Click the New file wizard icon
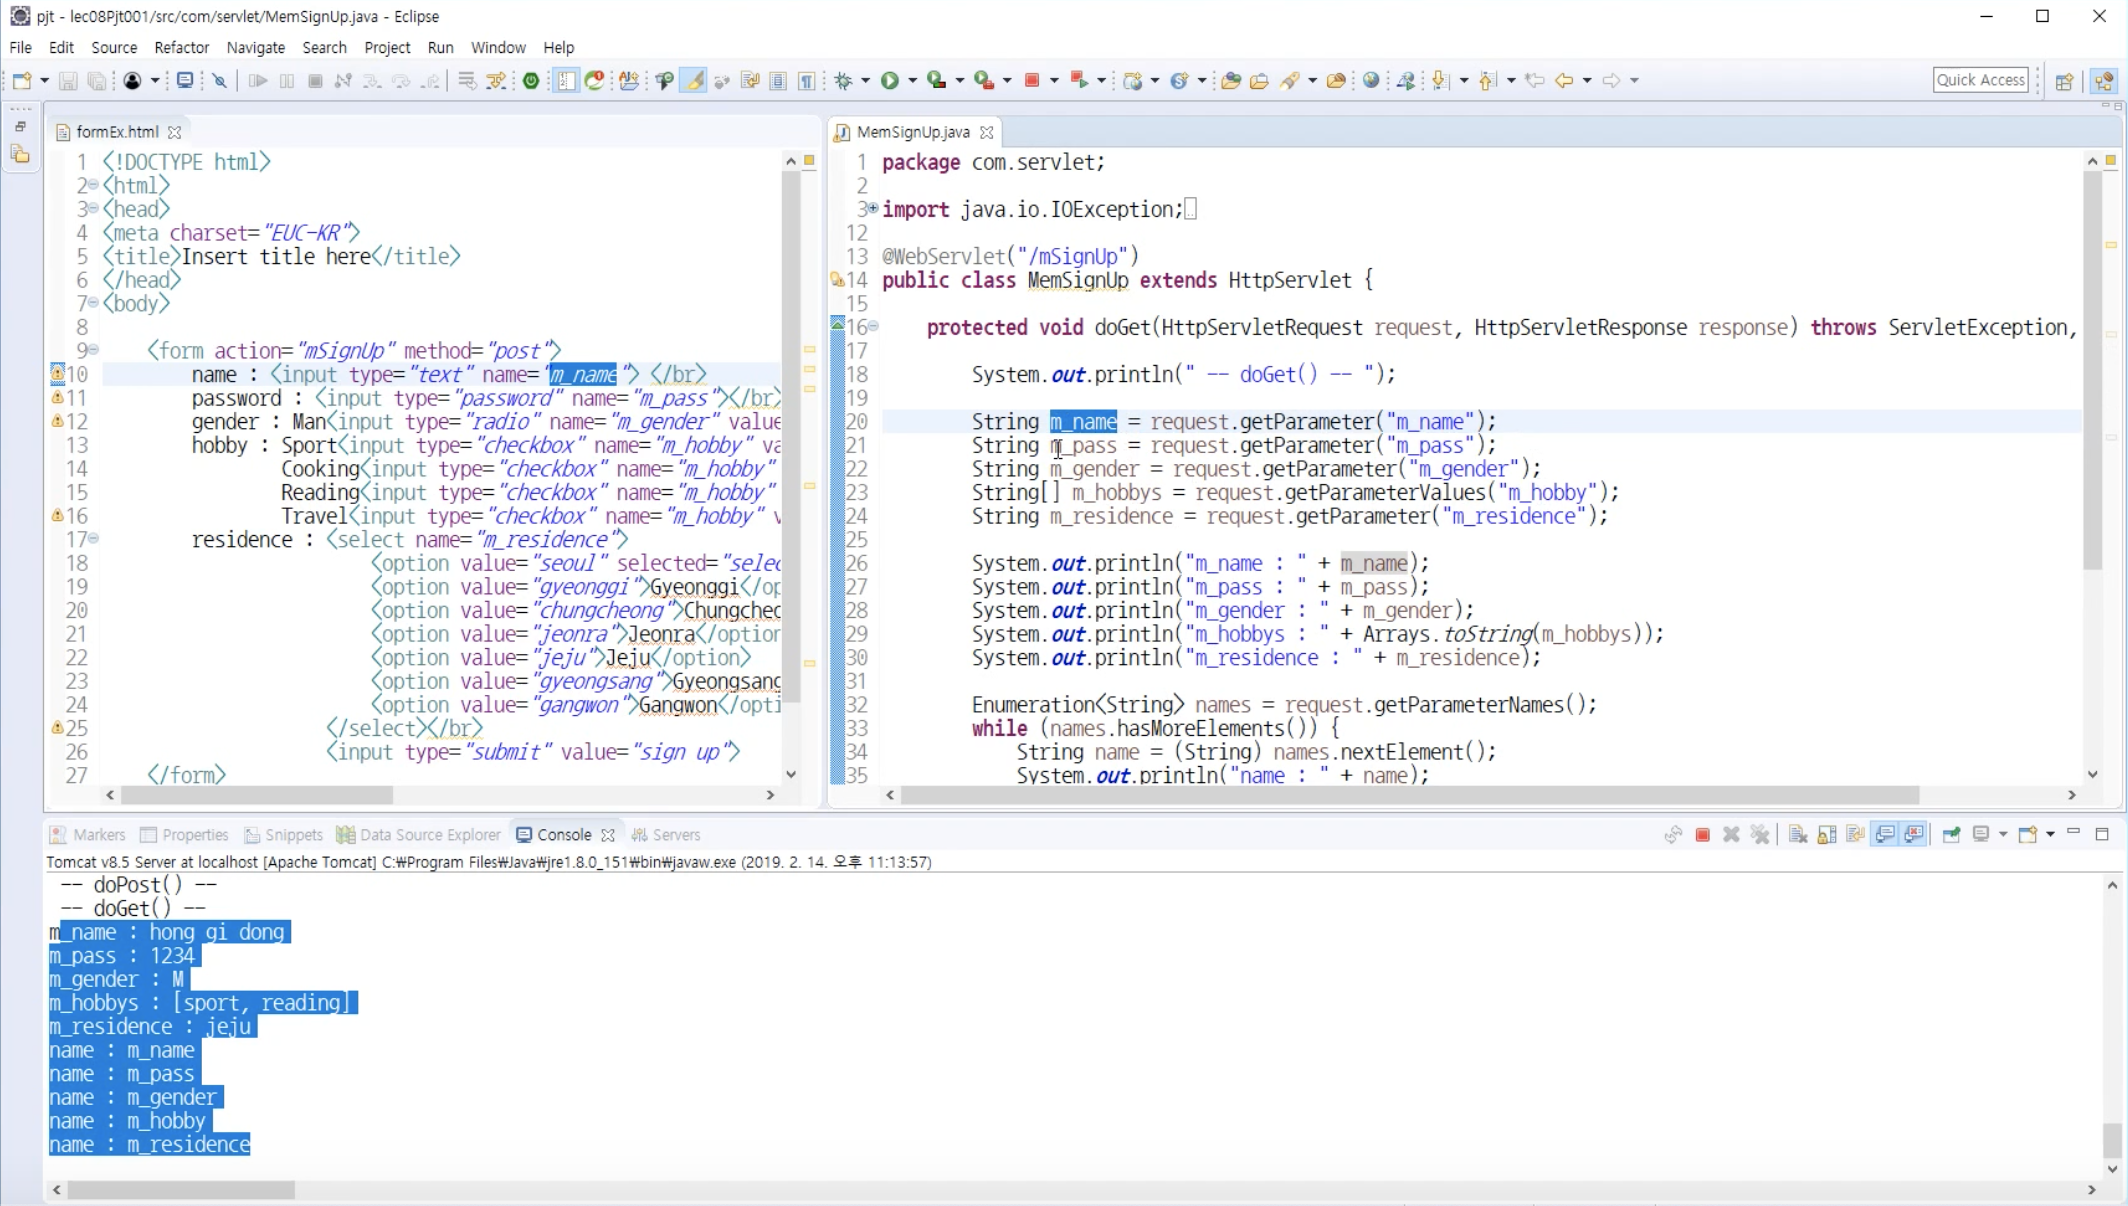The width and height of the screenshot is (2128, 1206). 22,81
